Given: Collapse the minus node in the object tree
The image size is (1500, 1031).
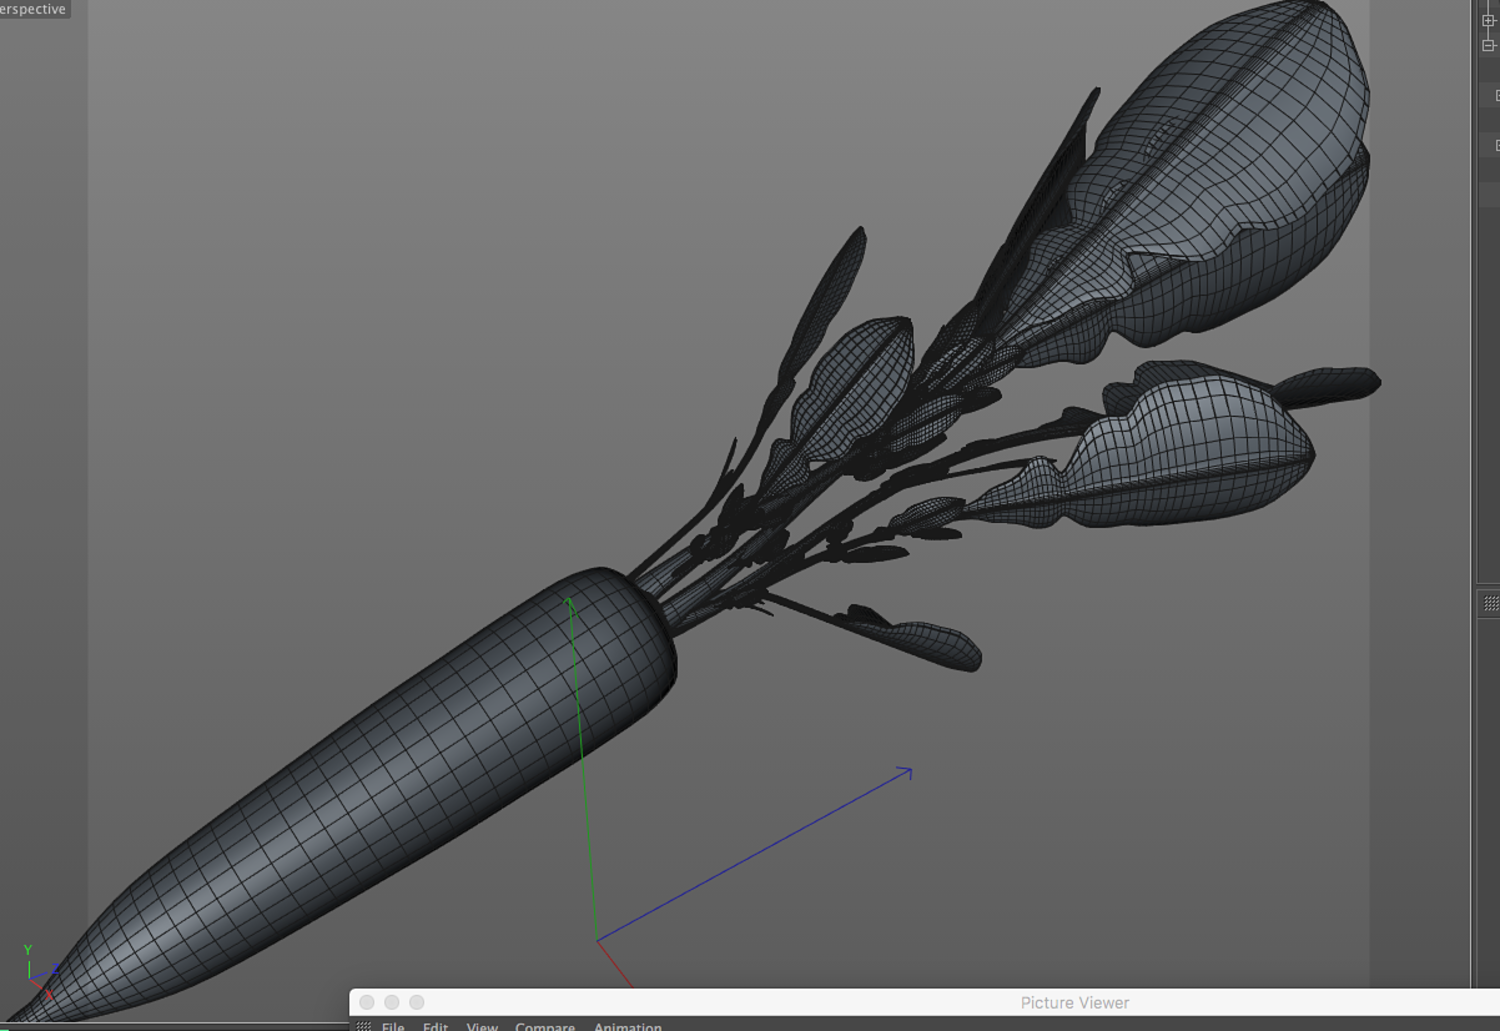Looking at the screenshot, I should 1489,45.
